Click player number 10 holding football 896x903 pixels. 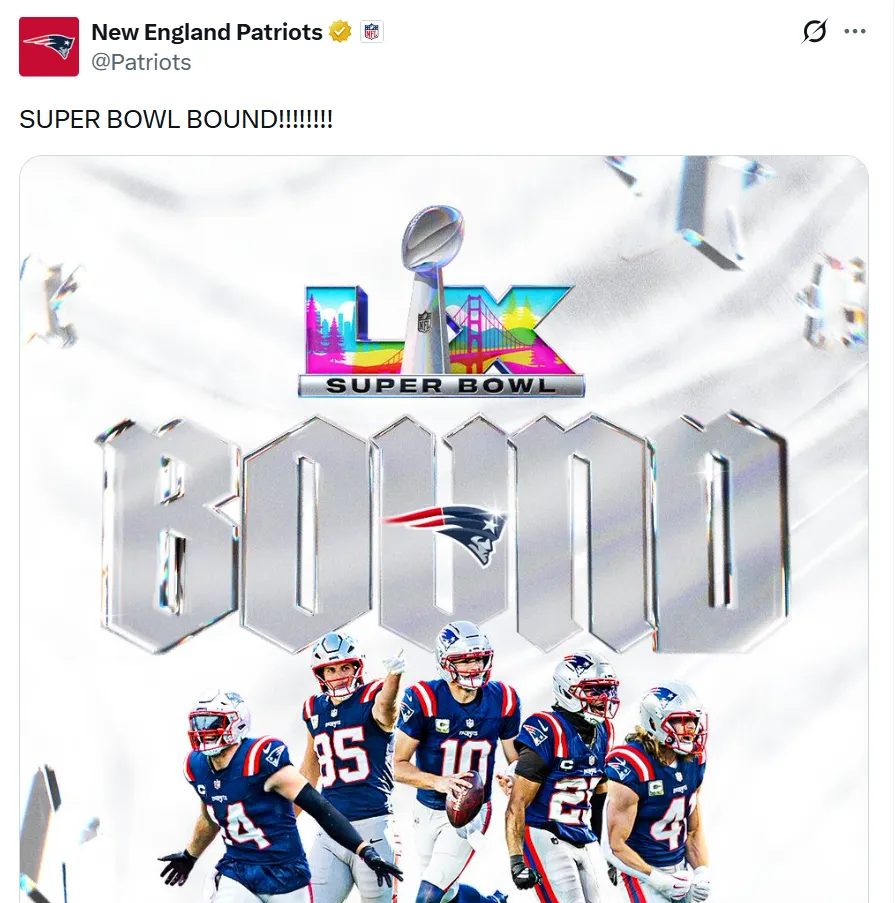(458, 760)
